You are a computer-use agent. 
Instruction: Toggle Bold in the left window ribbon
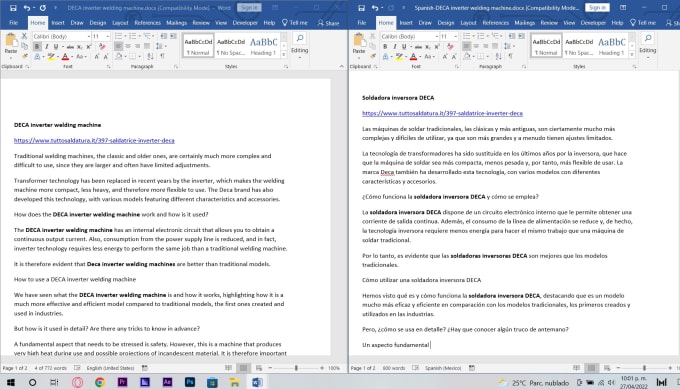[x=37, y=46]
